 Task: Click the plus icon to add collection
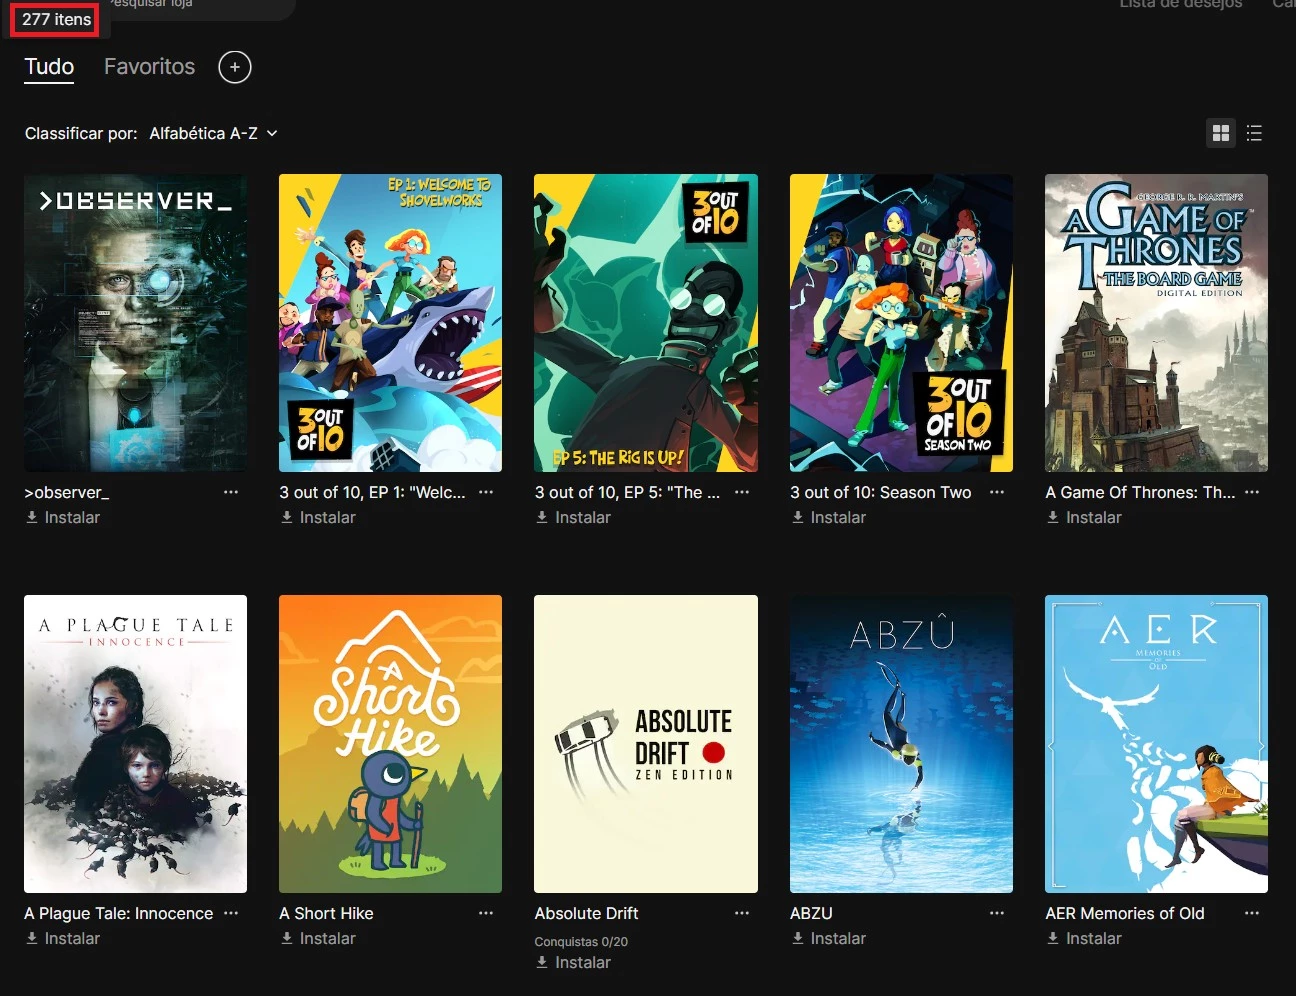[235, 67]
